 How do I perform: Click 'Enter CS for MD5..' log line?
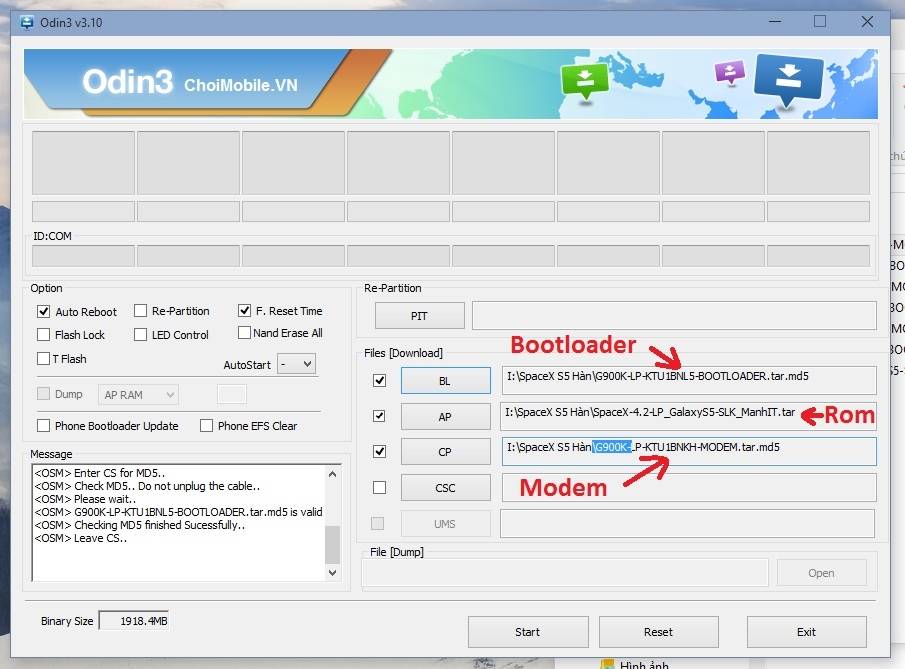pyautogui.click(x=99, y=473)
